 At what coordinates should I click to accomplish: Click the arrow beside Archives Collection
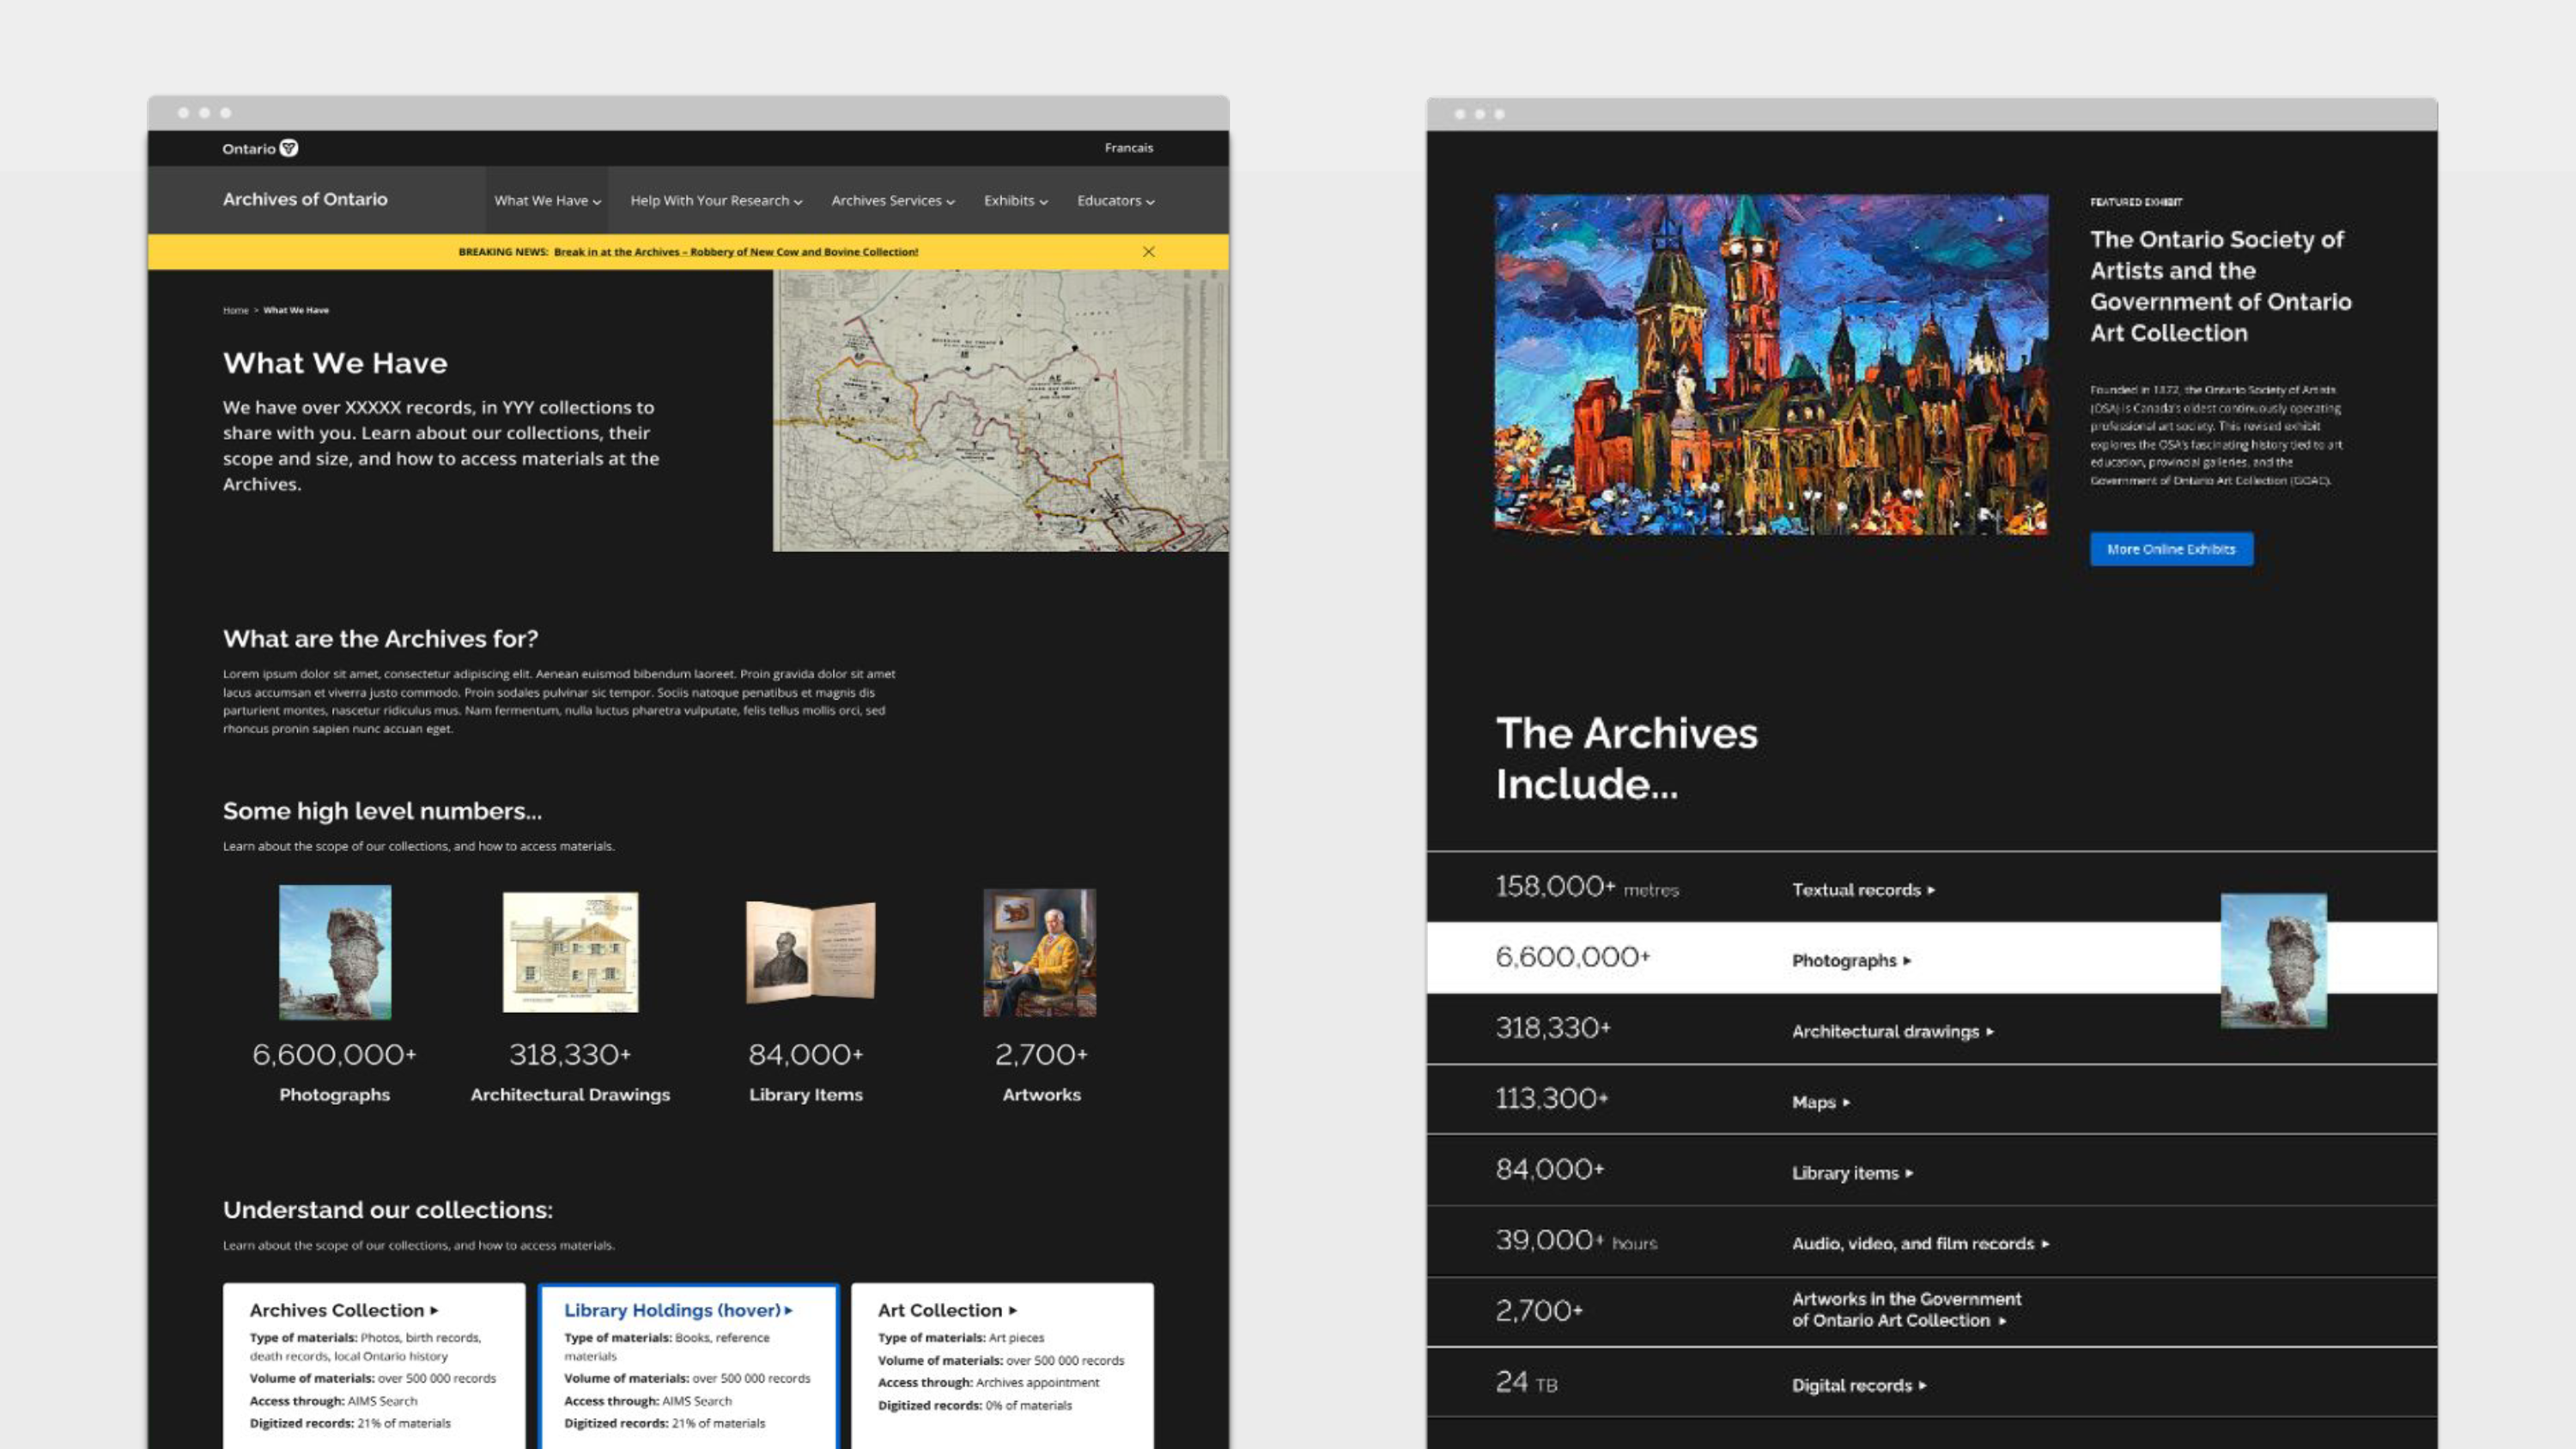tap(434, 1310)
